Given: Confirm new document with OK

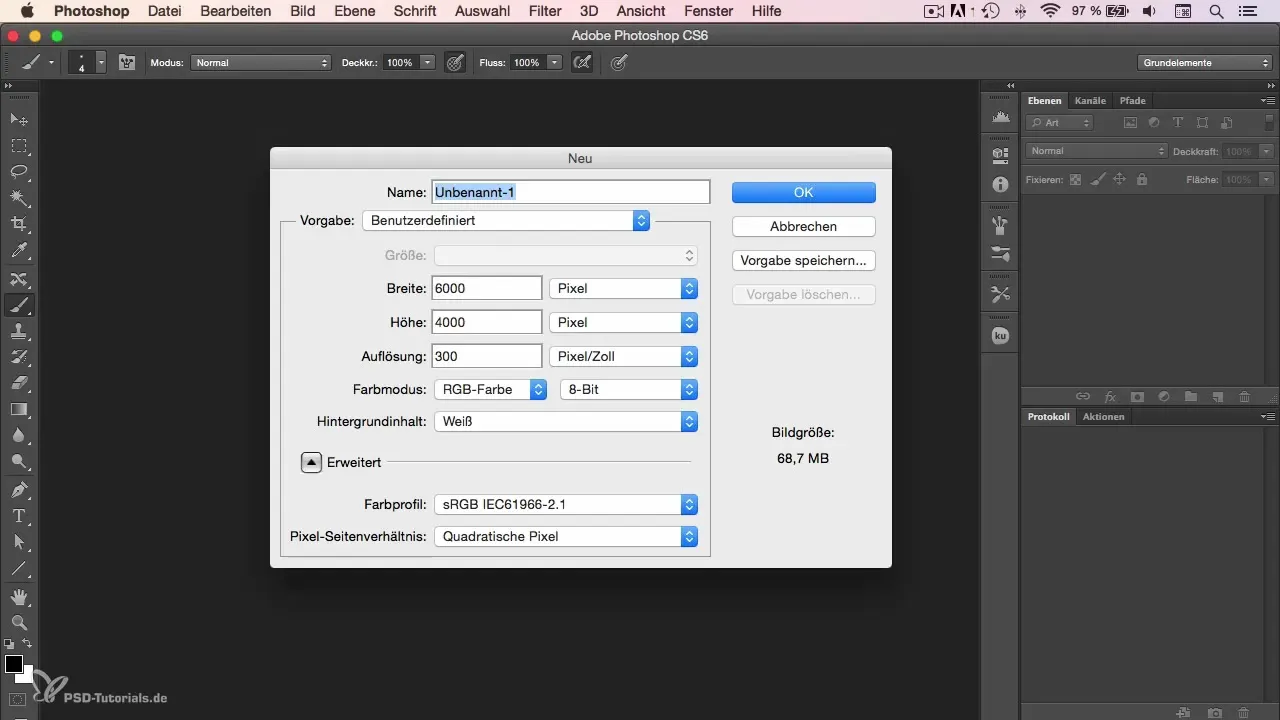Looking at the screenshot, I should (804, 192).
